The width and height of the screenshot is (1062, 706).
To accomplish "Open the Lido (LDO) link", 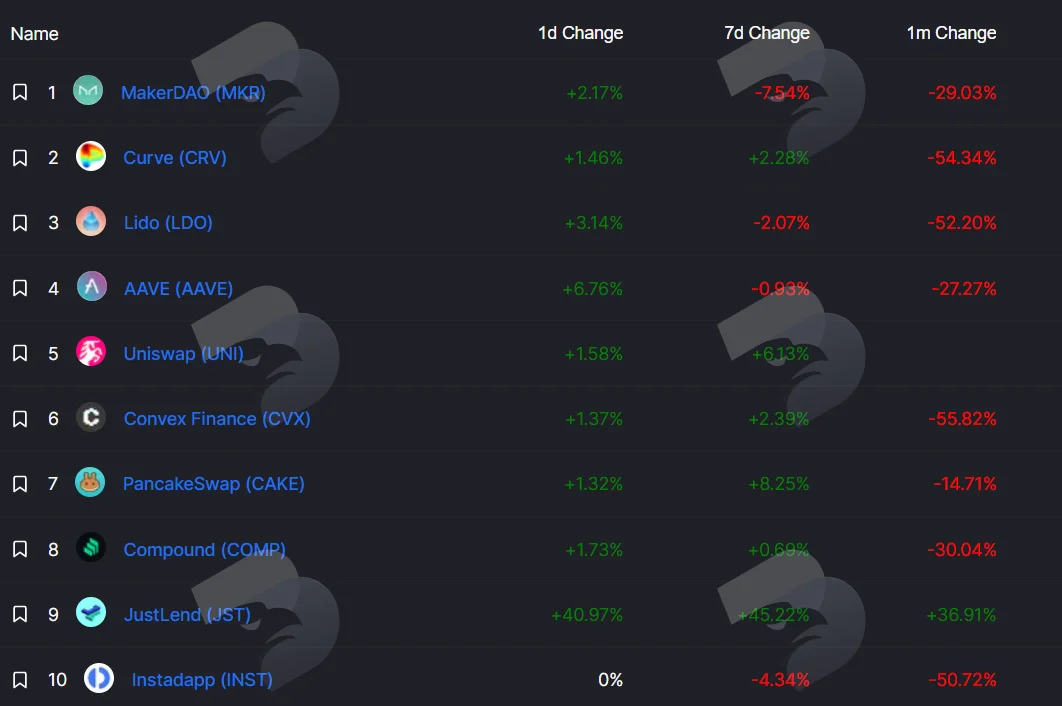I will 168,223.
